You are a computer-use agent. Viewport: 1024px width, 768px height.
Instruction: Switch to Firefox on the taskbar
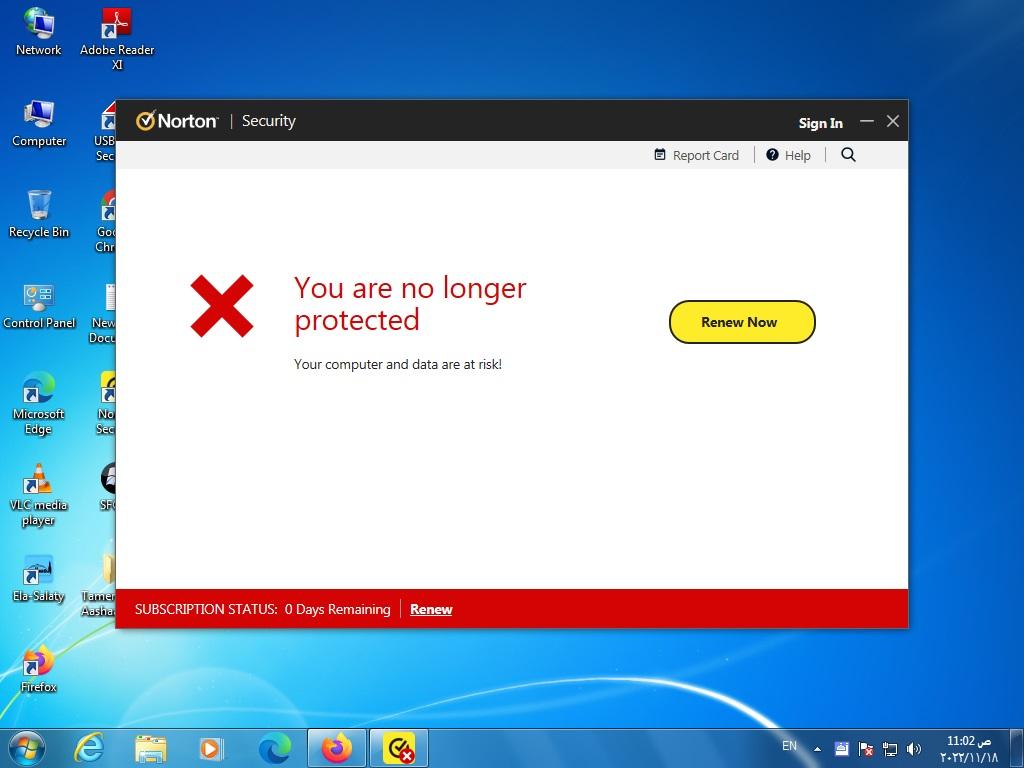click(x=337, y=748)
